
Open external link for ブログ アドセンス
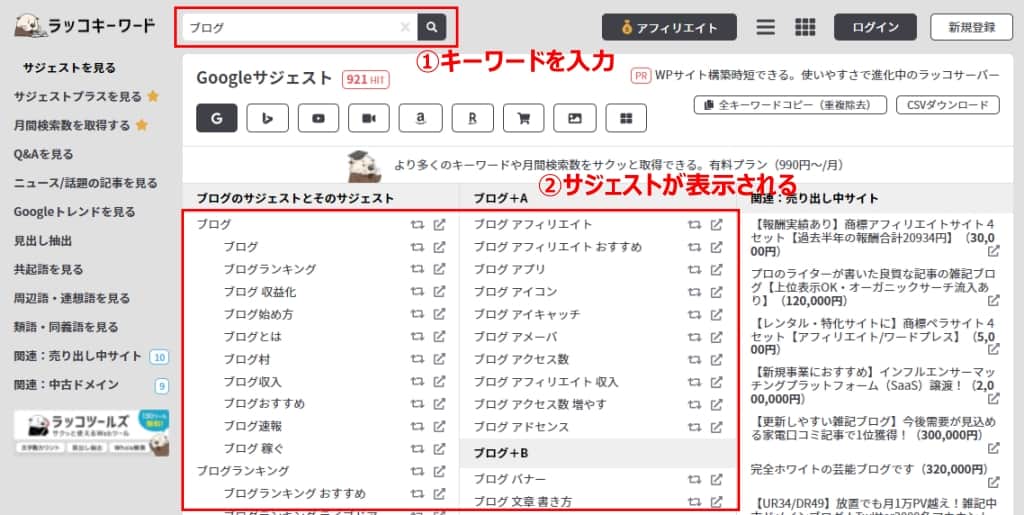click(716, 427)
